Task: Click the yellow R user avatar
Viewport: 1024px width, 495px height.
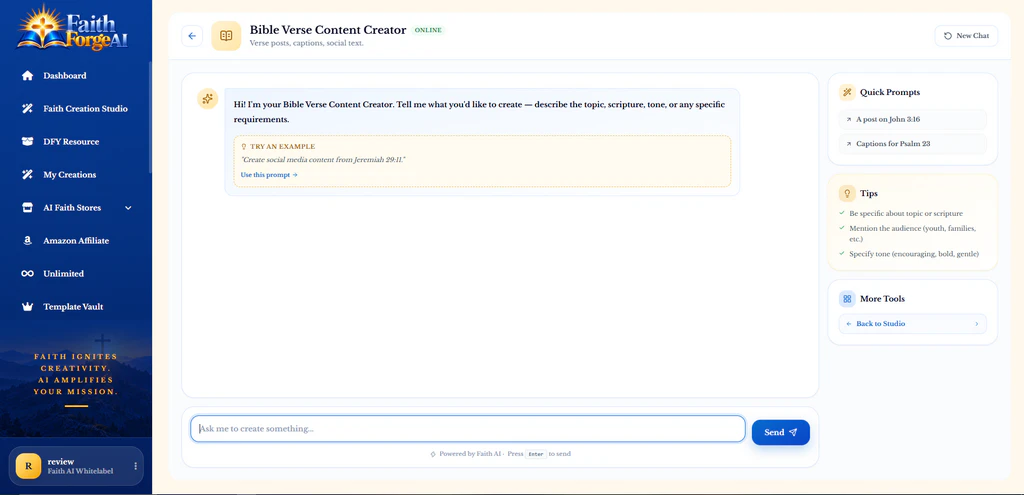Action: pos(28,466)
